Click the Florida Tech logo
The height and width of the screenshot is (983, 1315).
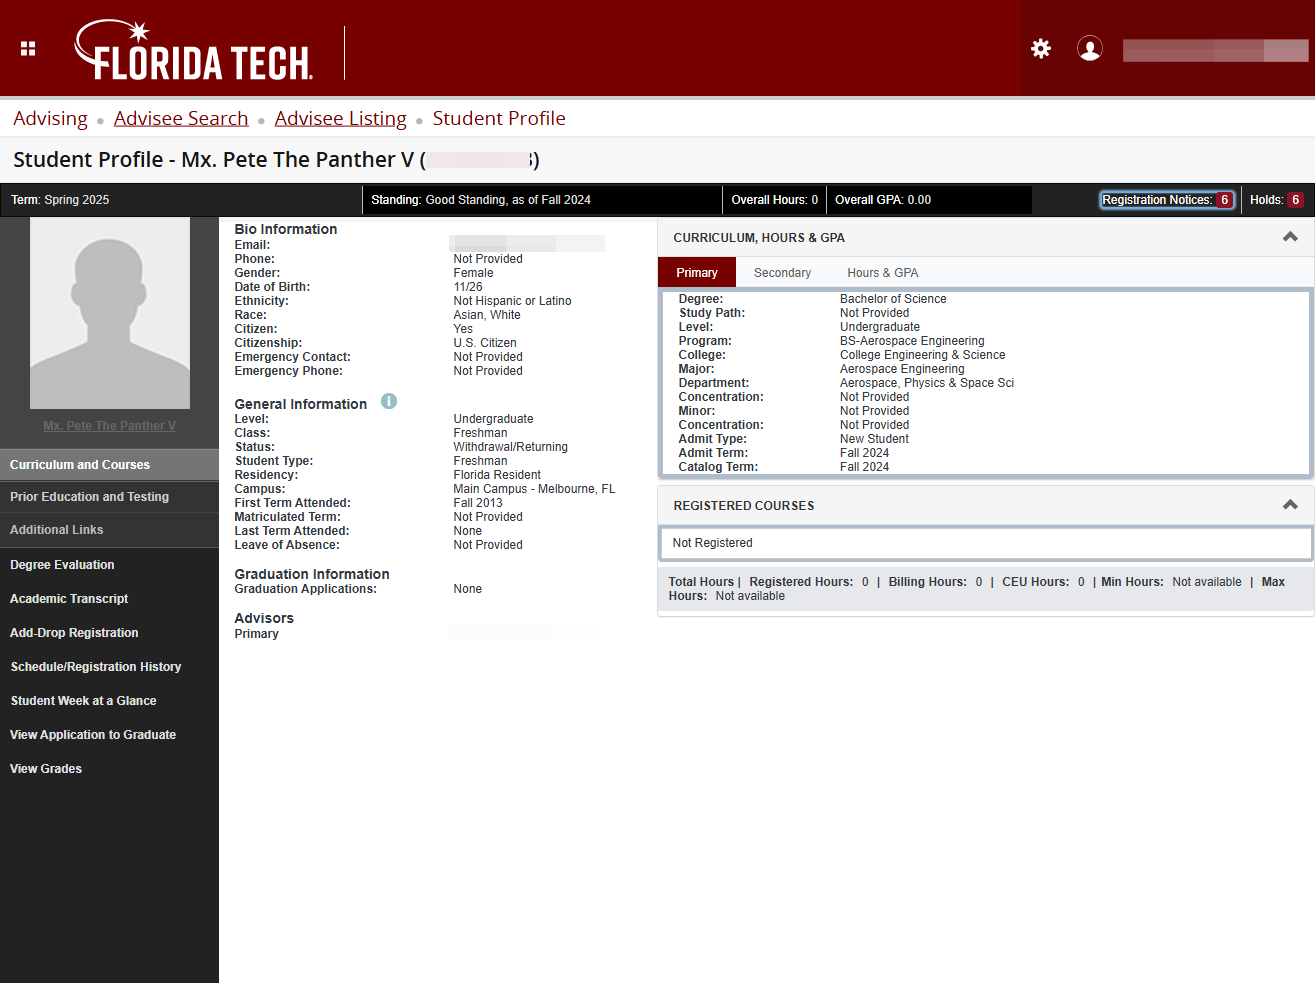(194, 50)
